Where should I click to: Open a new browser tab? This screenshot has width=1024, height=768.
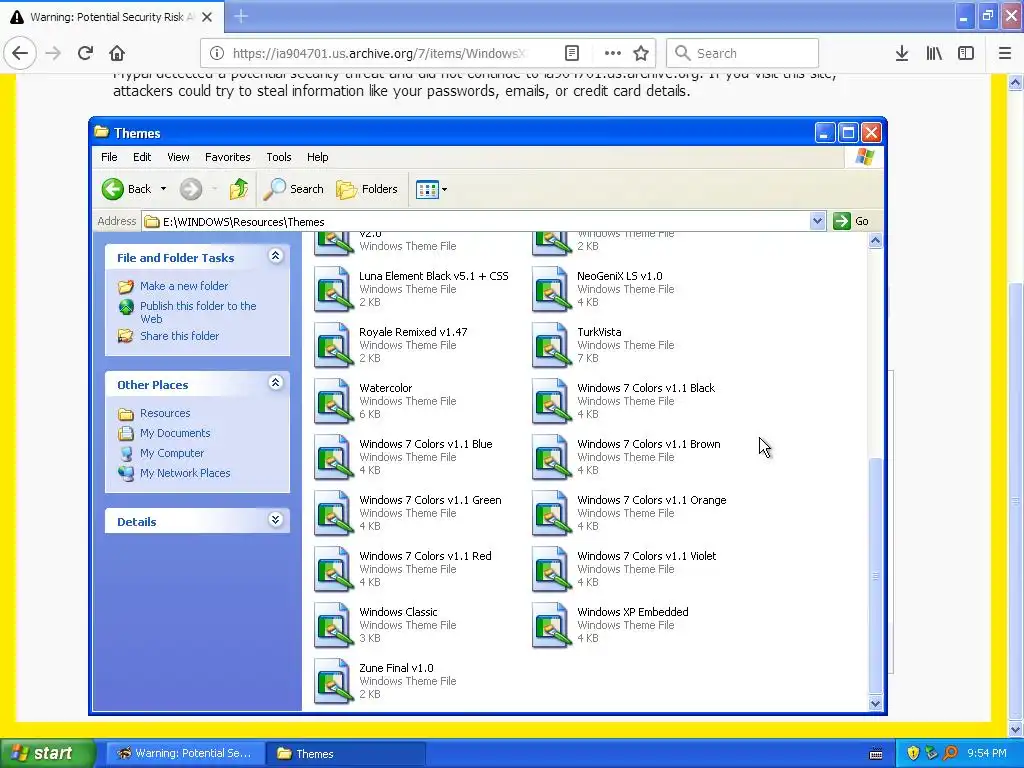(x=241, y=16)
